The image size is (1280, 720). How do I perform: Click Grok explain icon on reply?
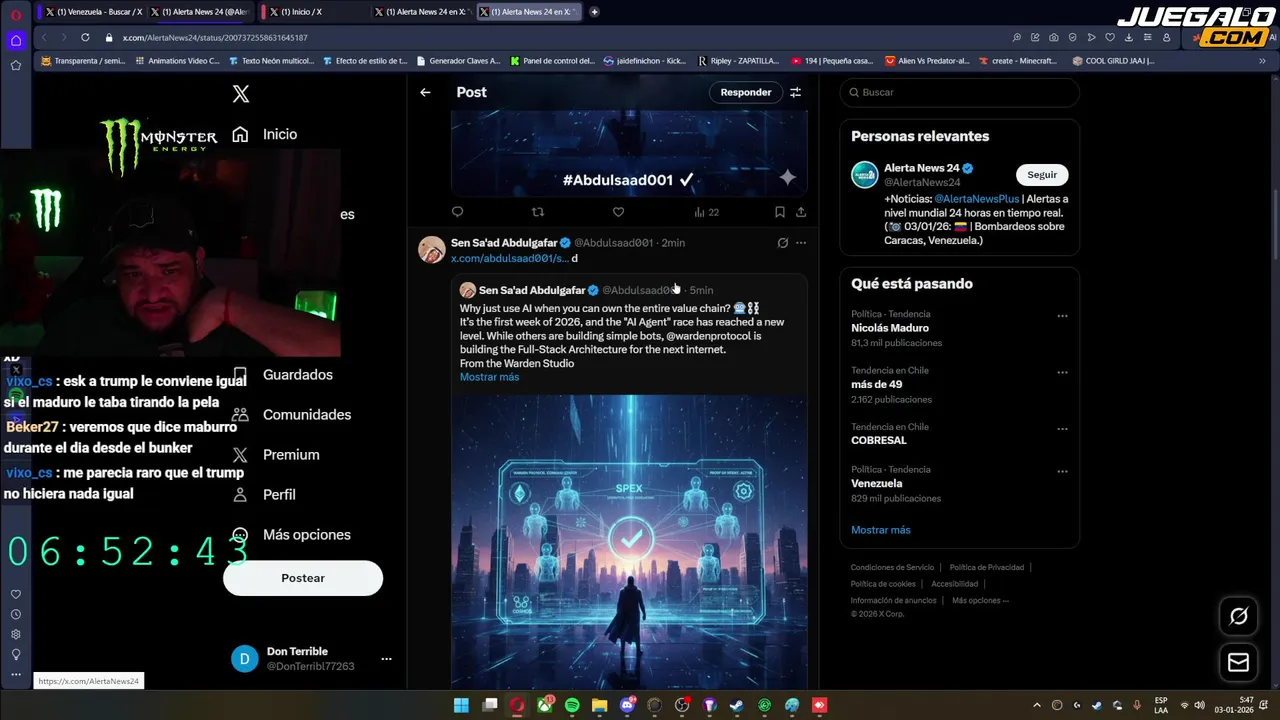tap(783, 243)
